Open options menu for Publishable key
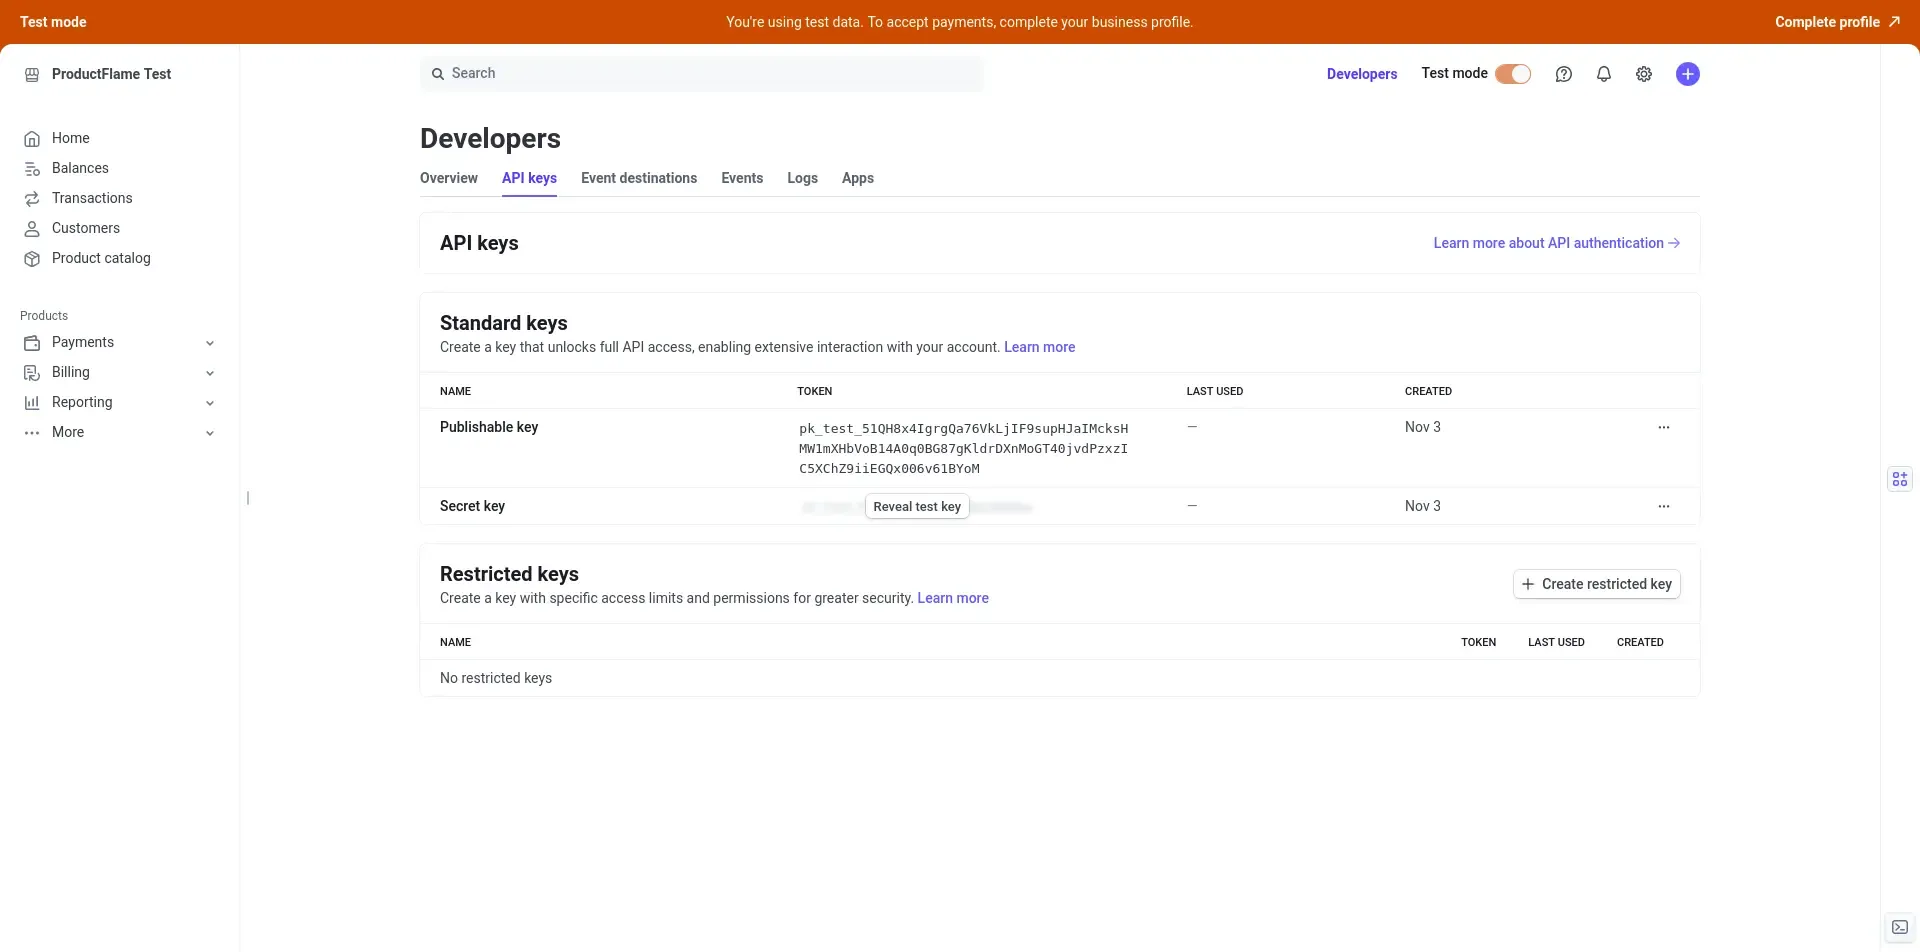The width and height of the screenshot is (1920, 952). pyautogui.click(x=1664, y=428)
